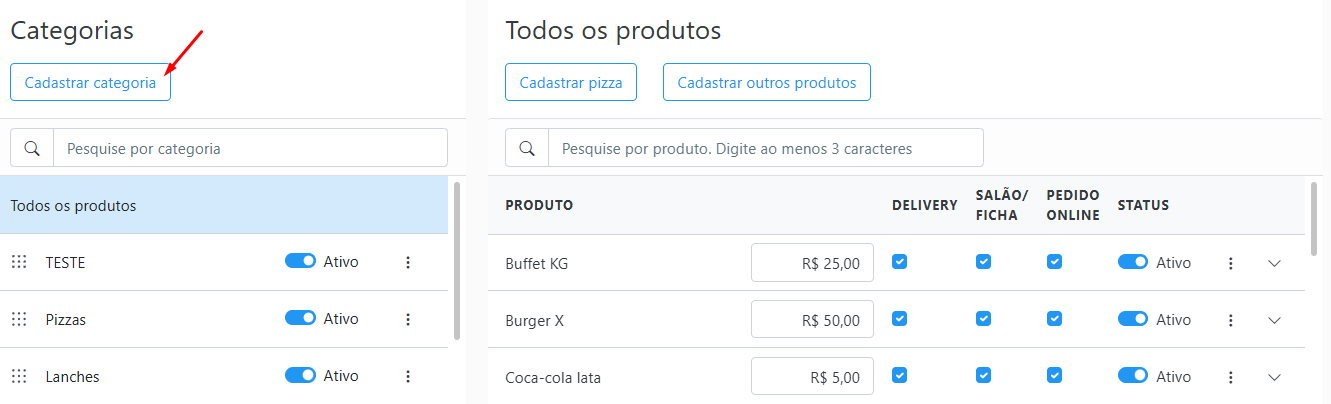Expand the Coca-cola lata row chevron

(1274, 377)
